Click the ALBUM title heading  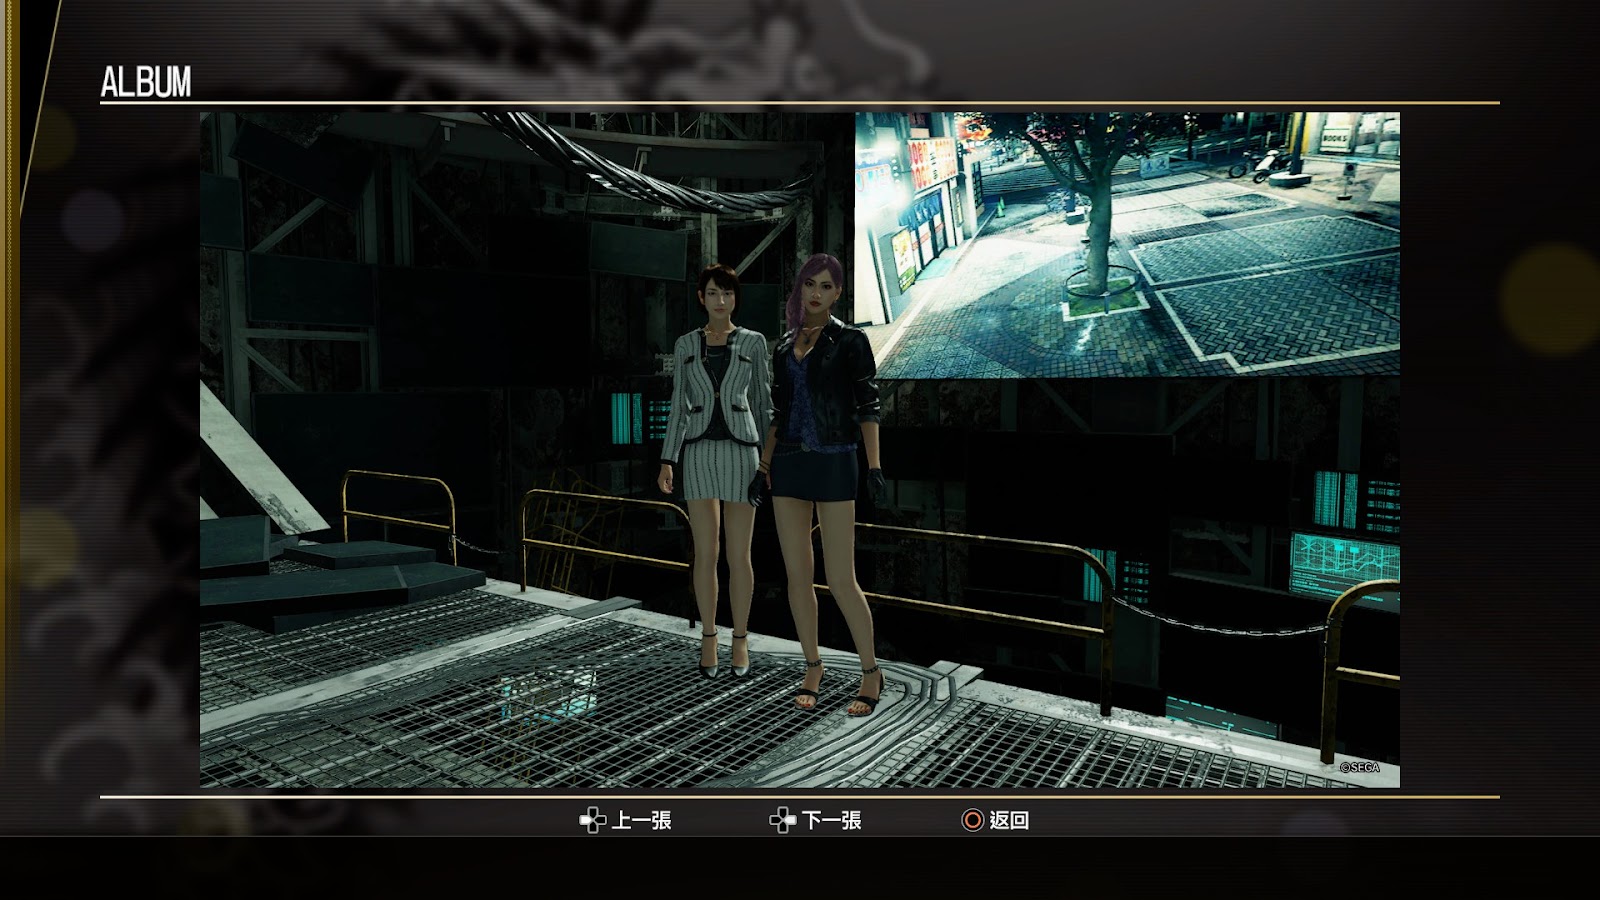click(x=146, y=82)
